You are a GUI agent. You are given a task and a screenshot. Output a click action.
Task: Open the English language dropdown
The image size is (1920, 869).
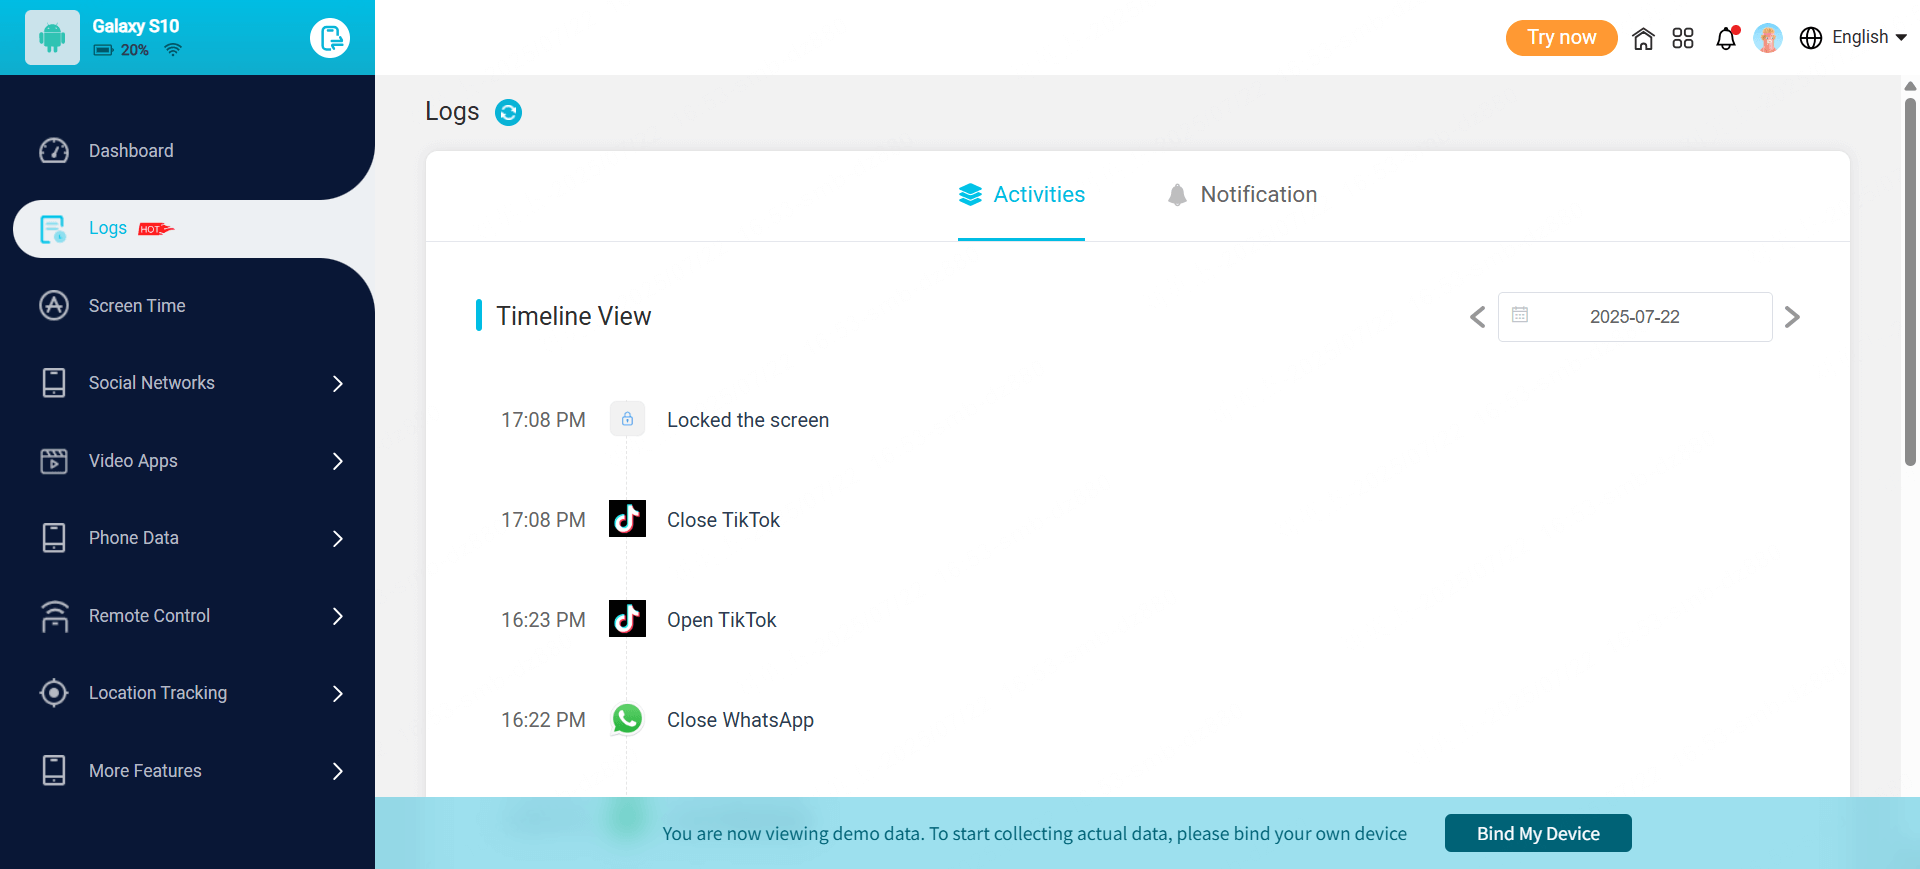pos(1868,37)
